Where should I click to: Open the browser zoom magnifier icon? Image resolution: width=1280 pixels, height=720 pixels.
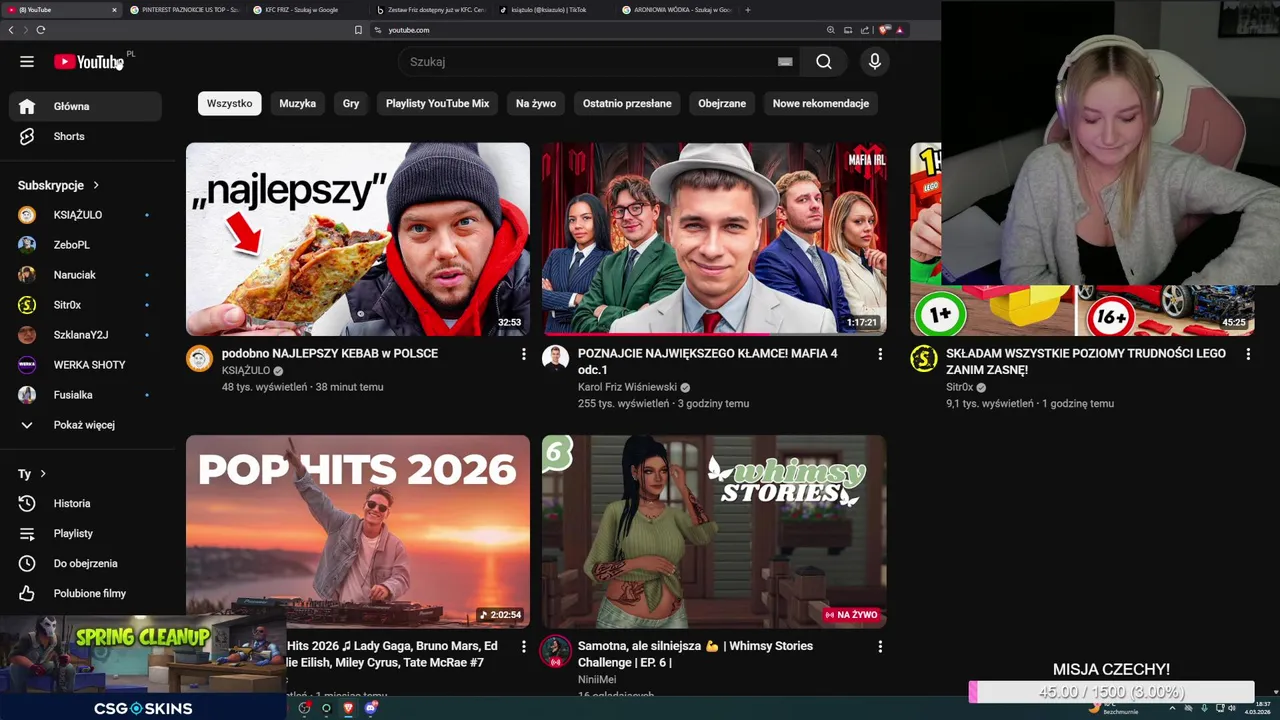point(830,30)
